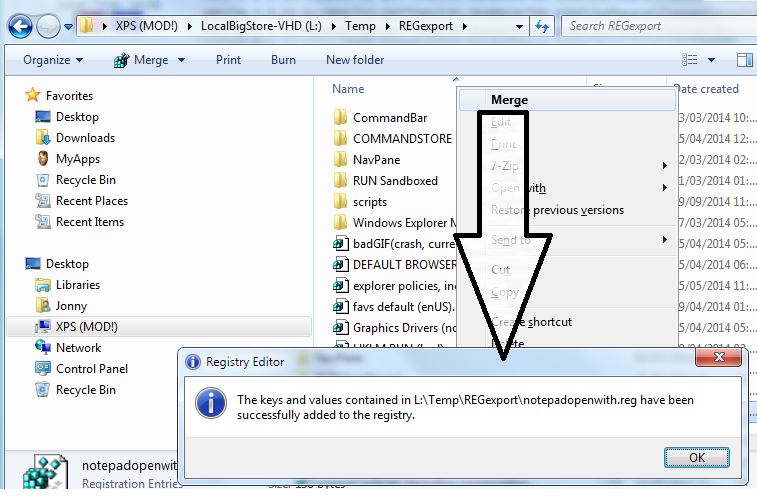Open the recent locations dropdown arrow
This screenshot has height=500, width=757.
click(69, 27)
